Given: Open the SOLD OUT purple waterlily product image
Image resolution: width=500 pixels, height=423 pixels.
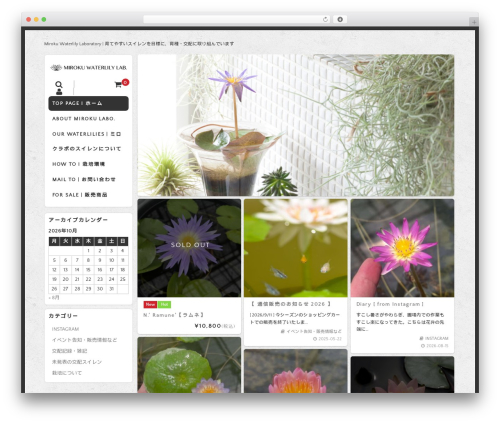Looking at the screenshot, I should 189,248.
